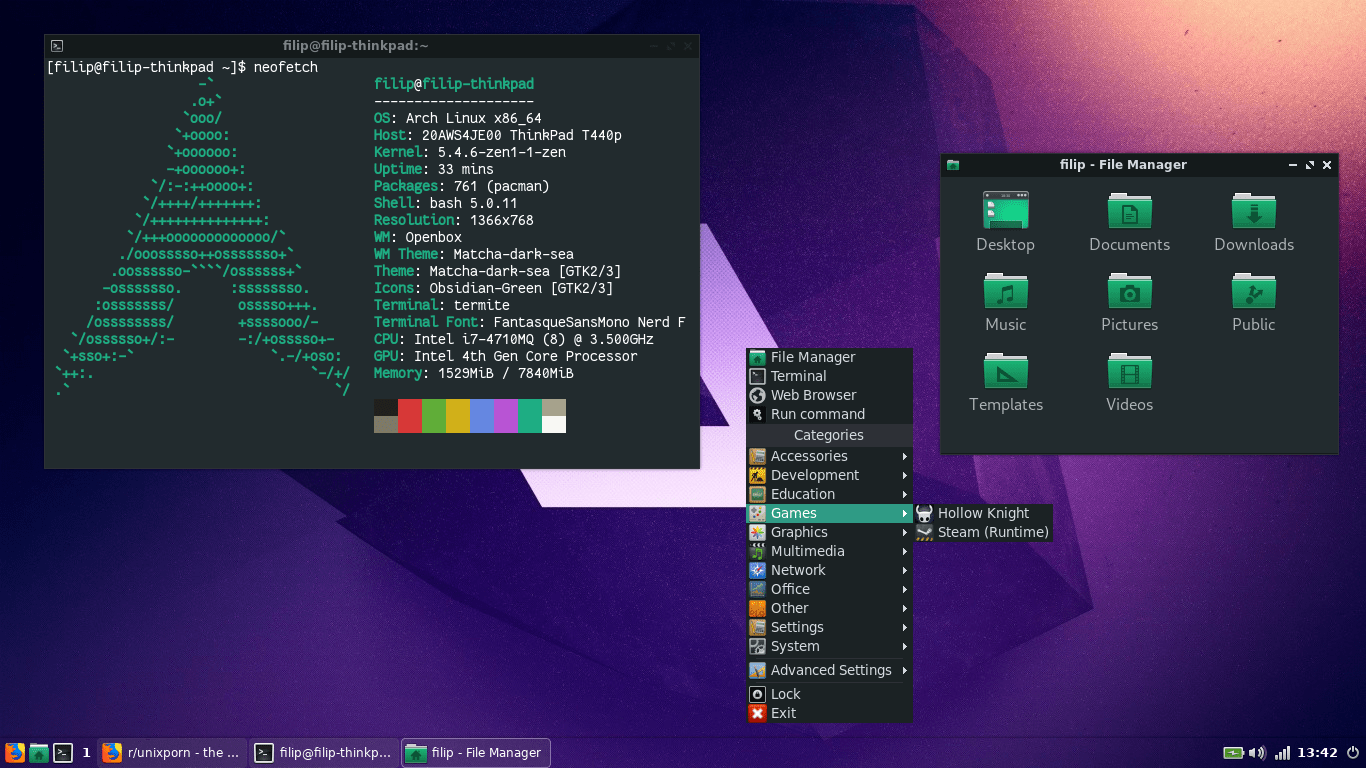Click the terminal title 'filip@filip-thinkpad:~'
This screenshot has height=768, width=1366.
355,45
